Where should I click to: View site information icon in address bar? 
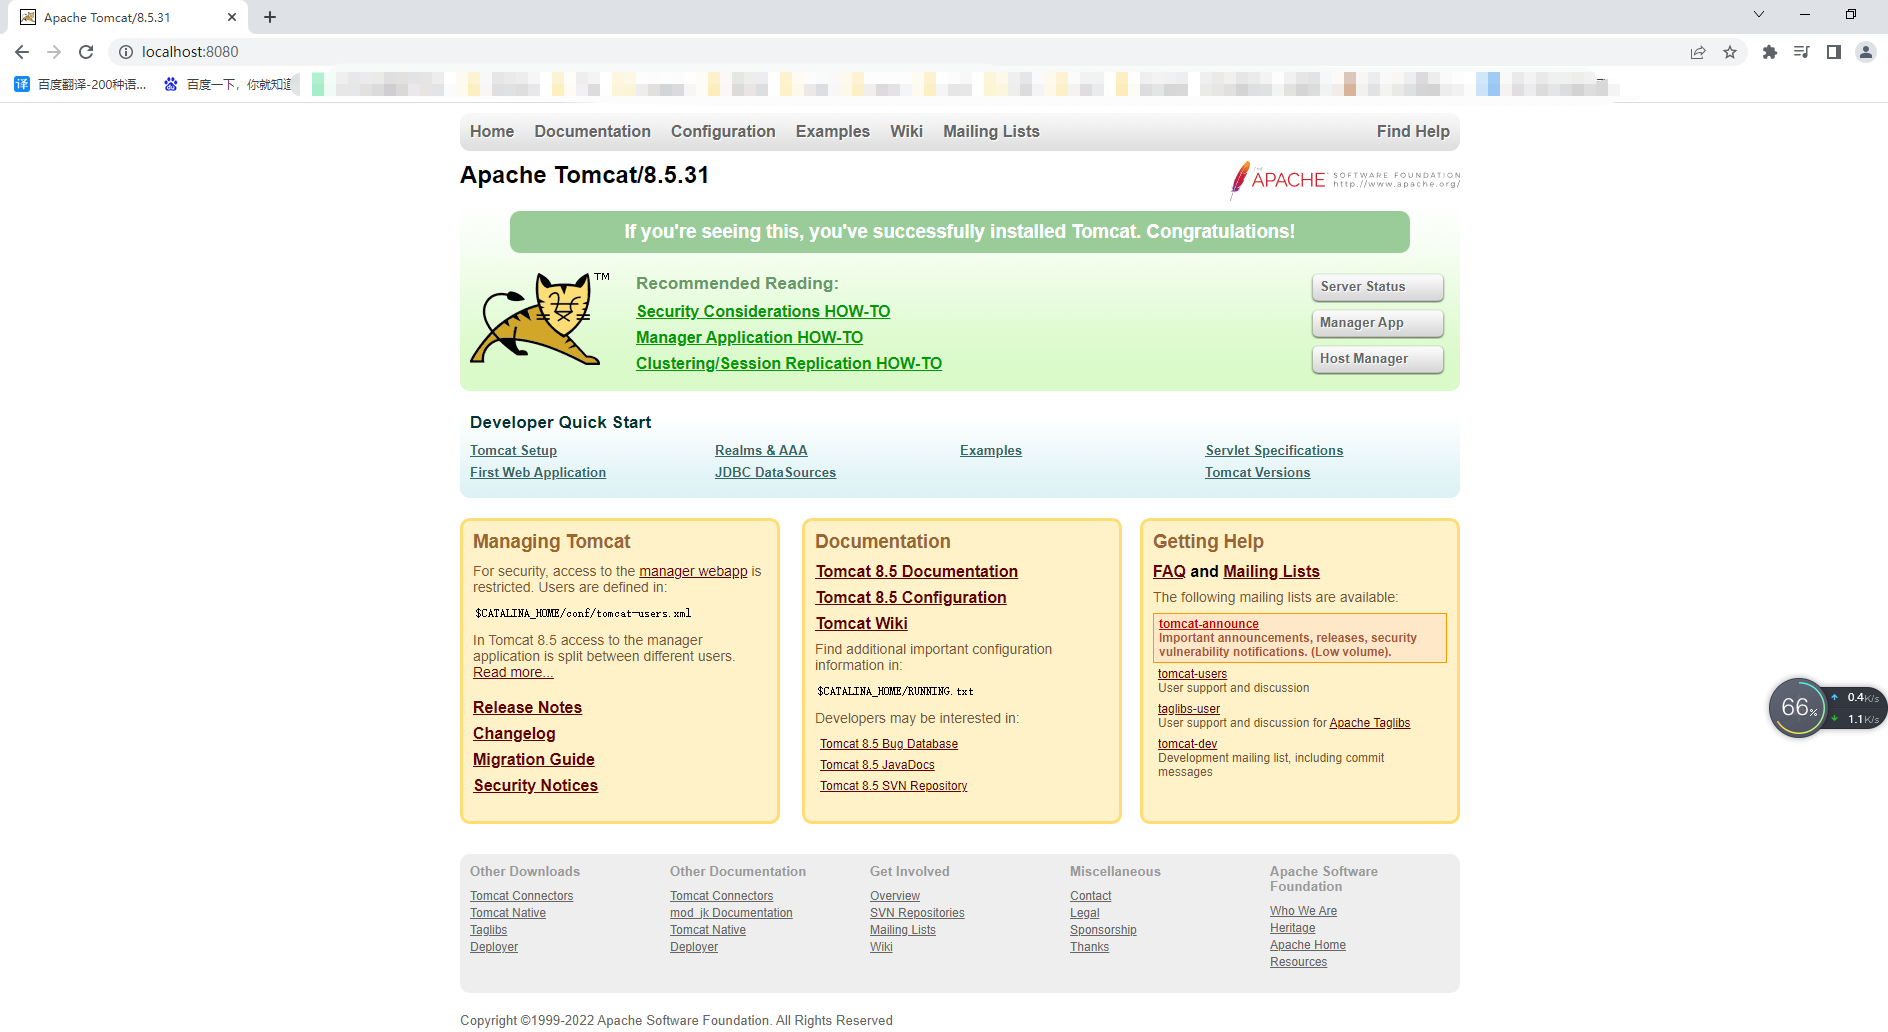click(x=126, y=52)
